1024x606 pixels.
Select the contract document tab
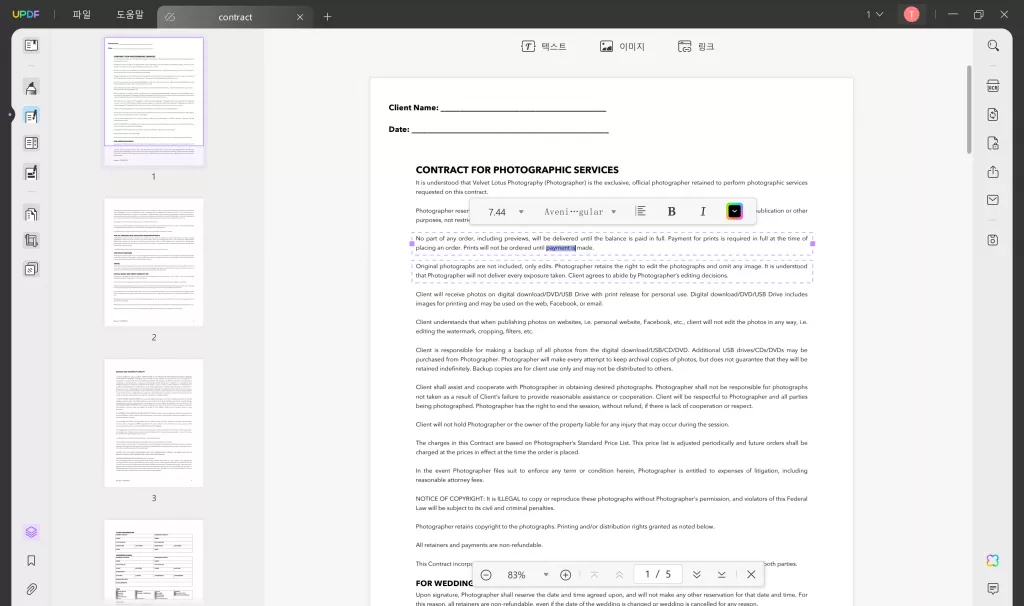pyautogui.click(x=234, y=17)
